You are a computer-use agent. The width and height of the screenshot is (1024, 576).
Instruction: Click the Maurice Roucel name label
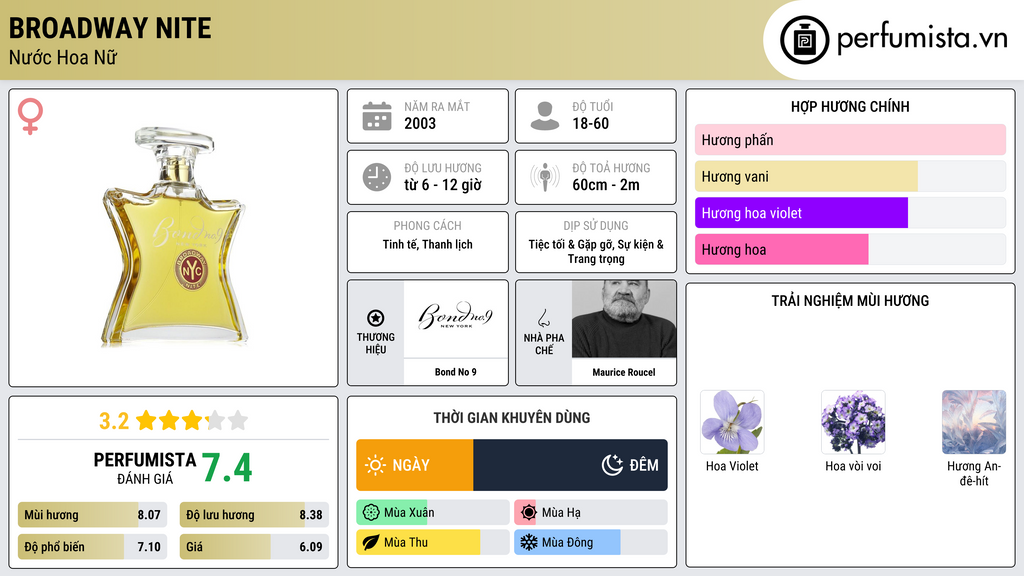point(624,372)
